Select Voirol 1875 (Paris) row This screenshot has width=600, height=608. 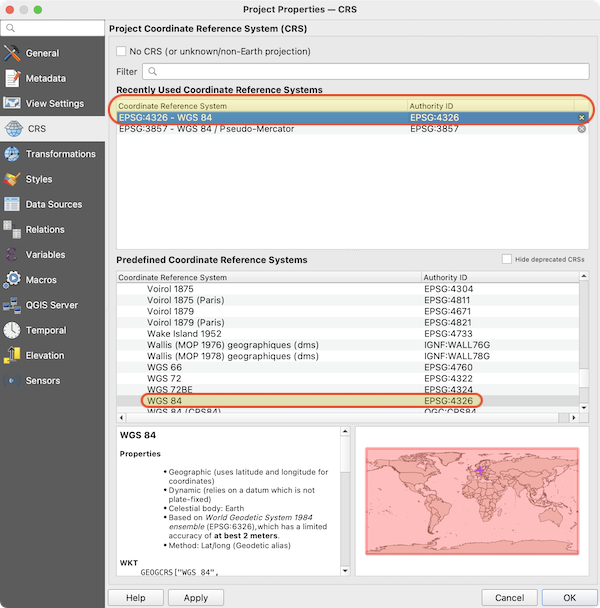coord(348,300)
